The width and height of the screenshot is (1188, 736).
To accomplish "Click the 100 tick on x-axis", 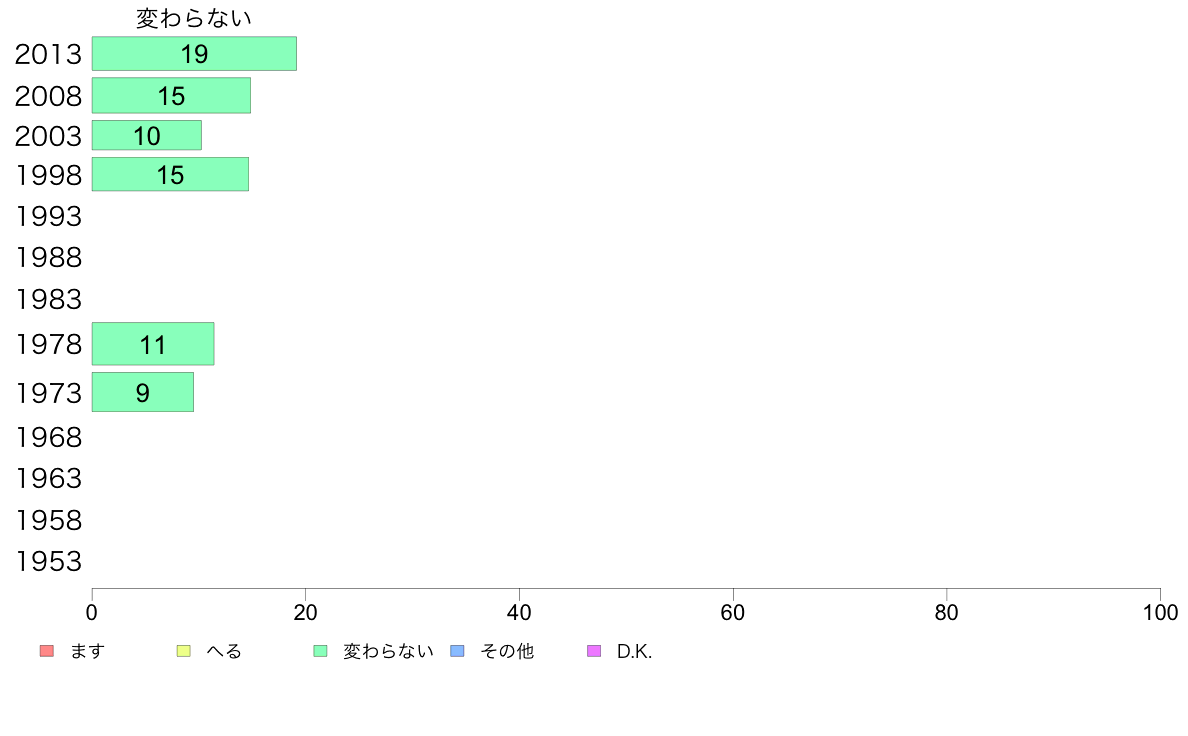I will pyautogui.click(x=1160, y=612).
